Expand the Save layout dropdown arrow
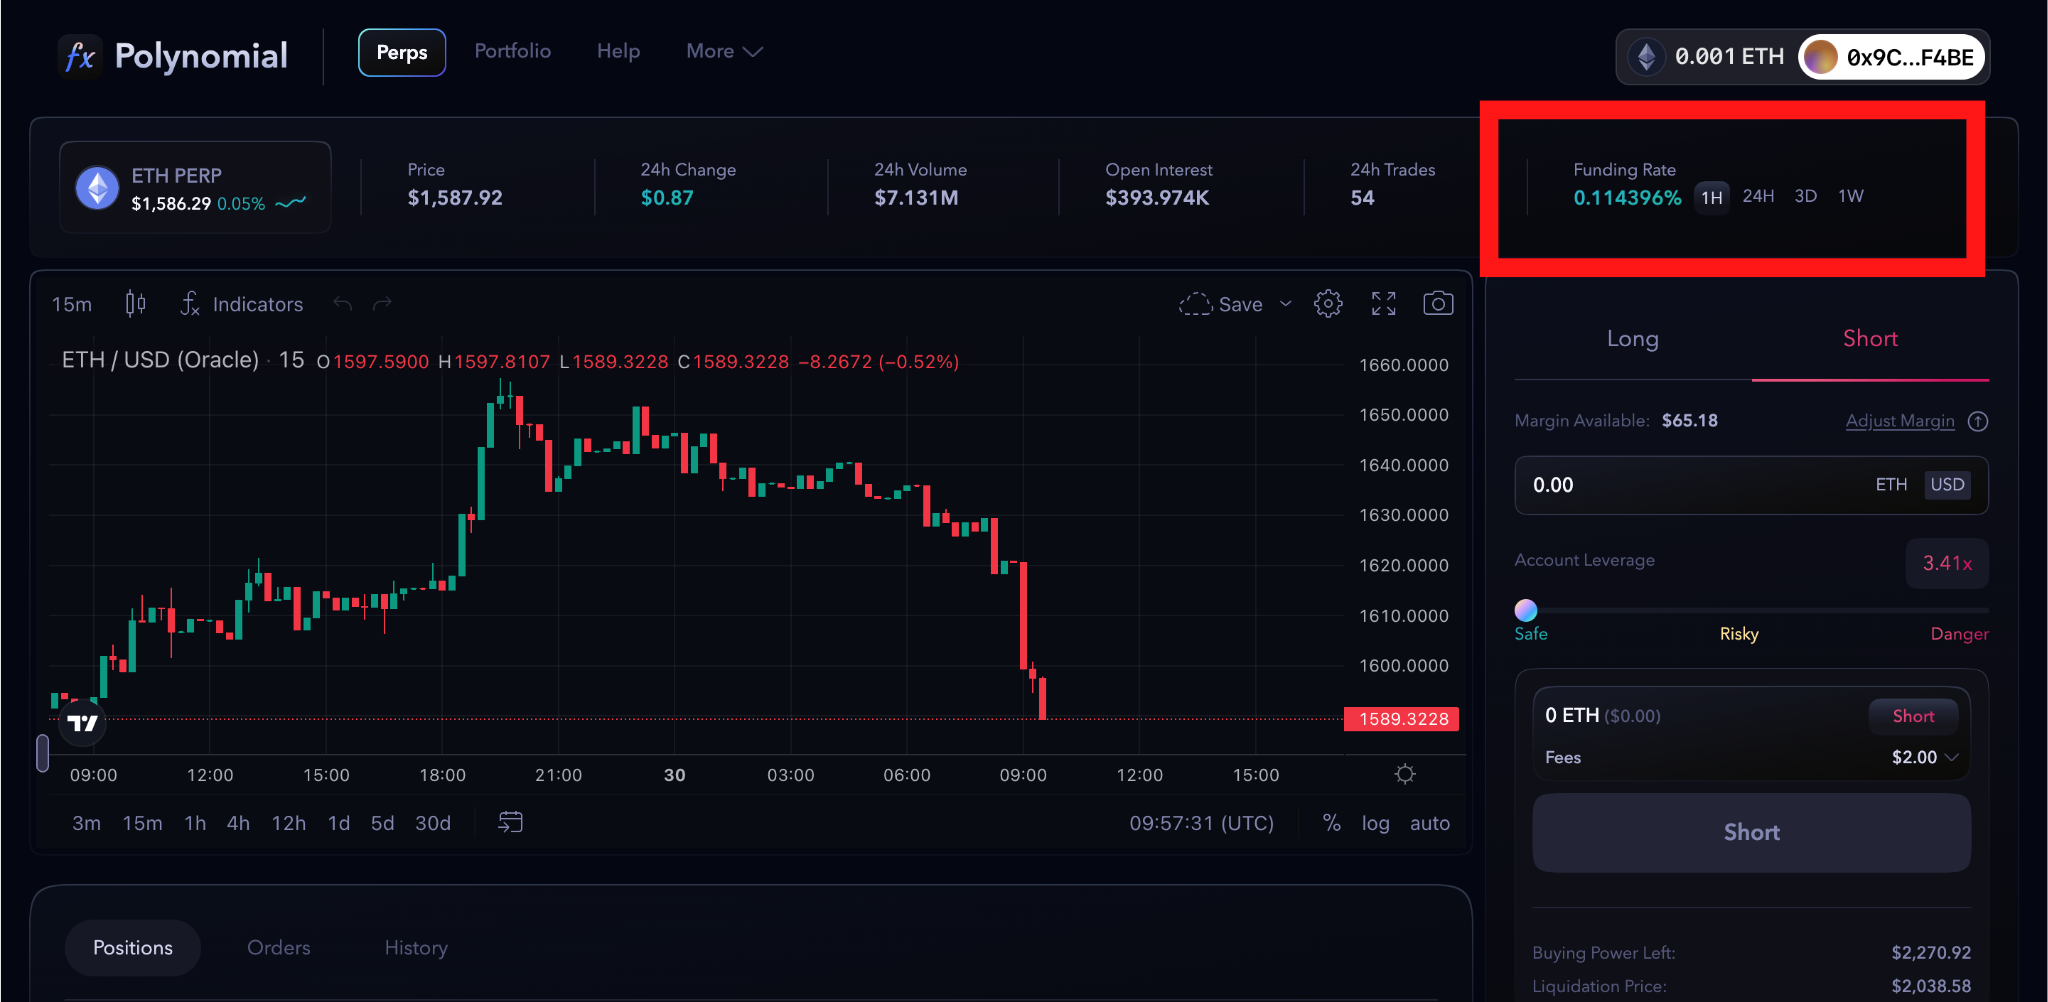 [1286, 304]
